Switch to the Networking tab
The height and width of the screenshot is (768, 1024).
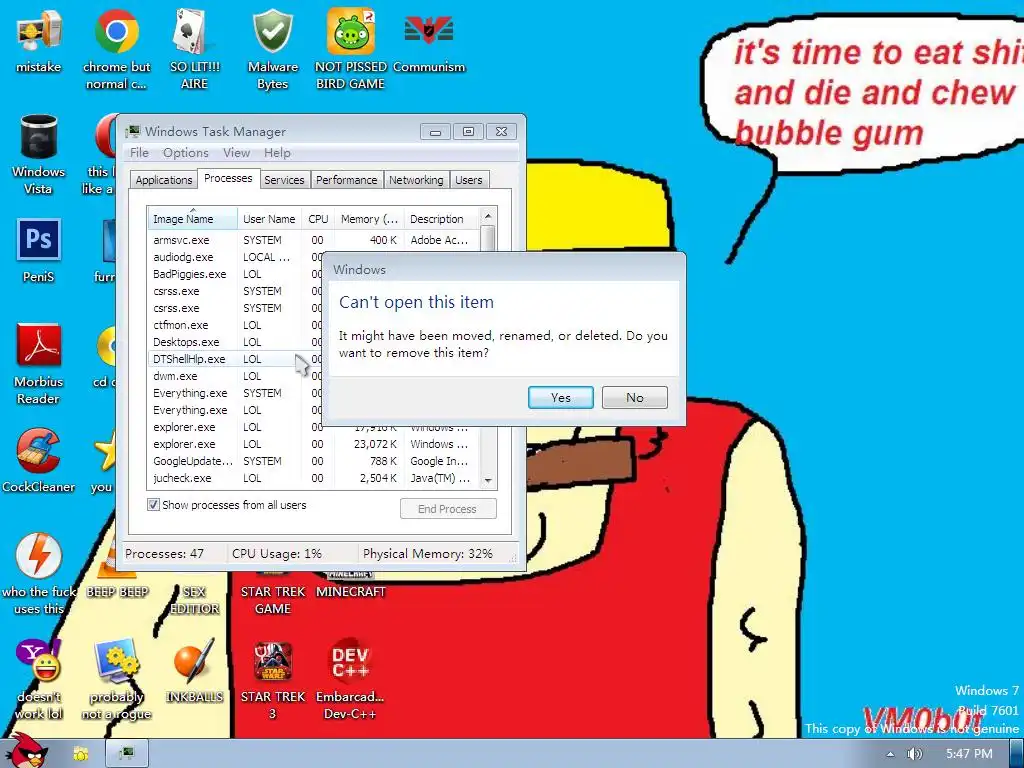click(416, 180)
